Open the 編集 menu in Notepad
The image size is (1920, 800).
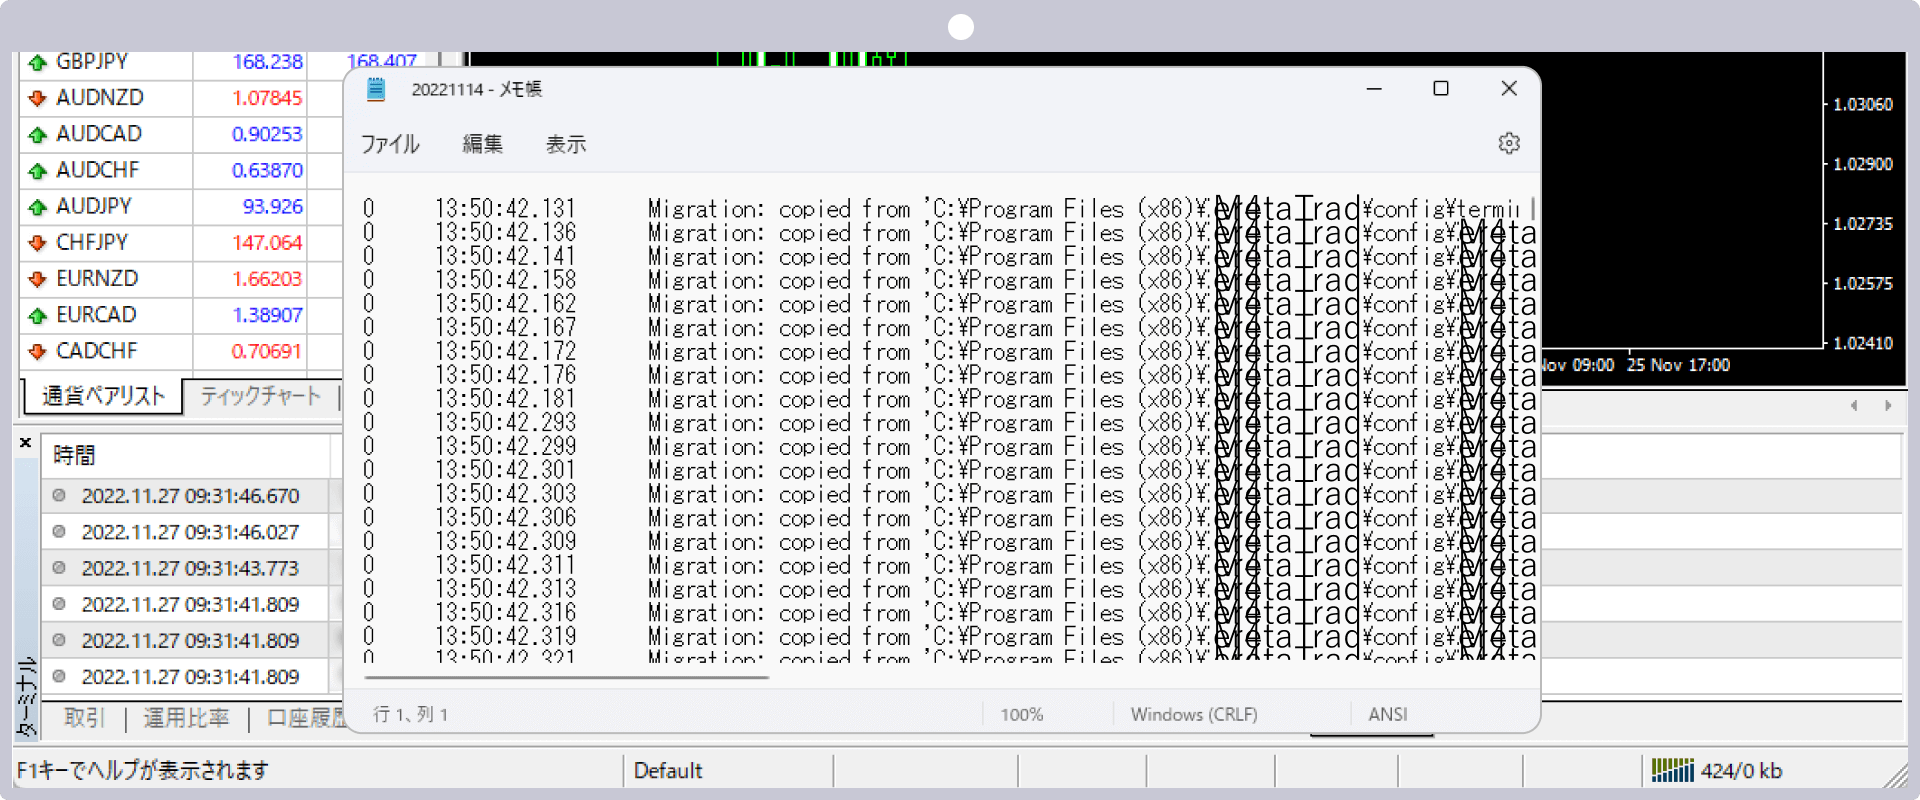483,144
